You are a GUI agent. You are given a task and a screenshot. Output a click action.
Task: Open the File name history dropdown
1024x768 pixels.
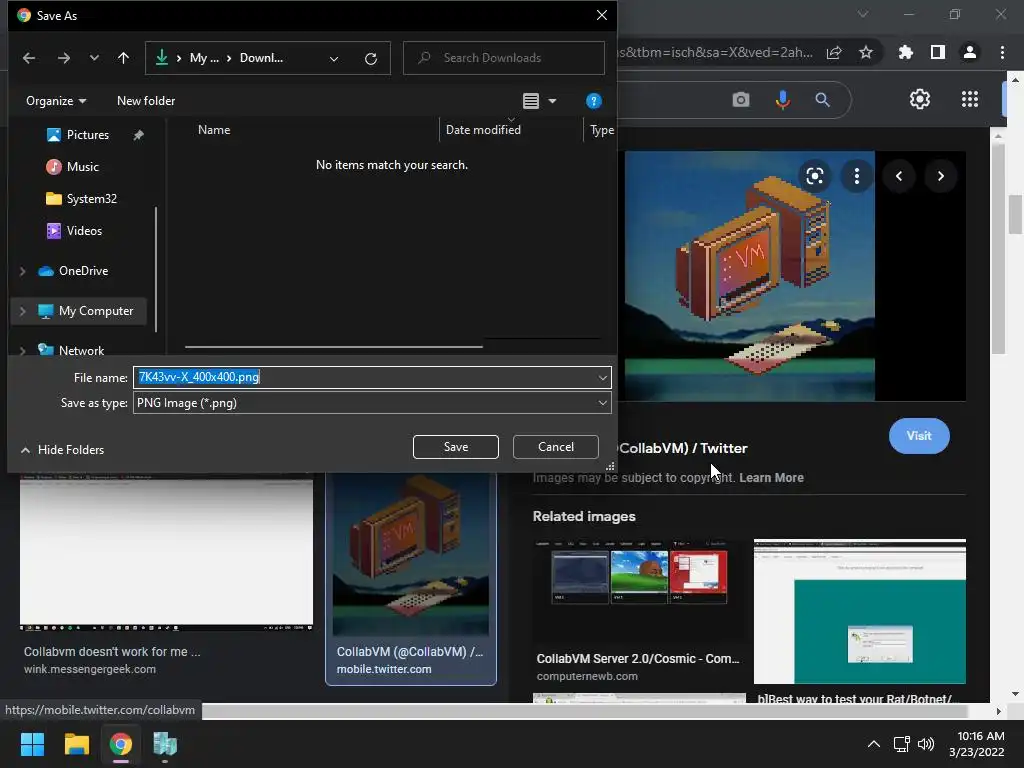point(603,377)
